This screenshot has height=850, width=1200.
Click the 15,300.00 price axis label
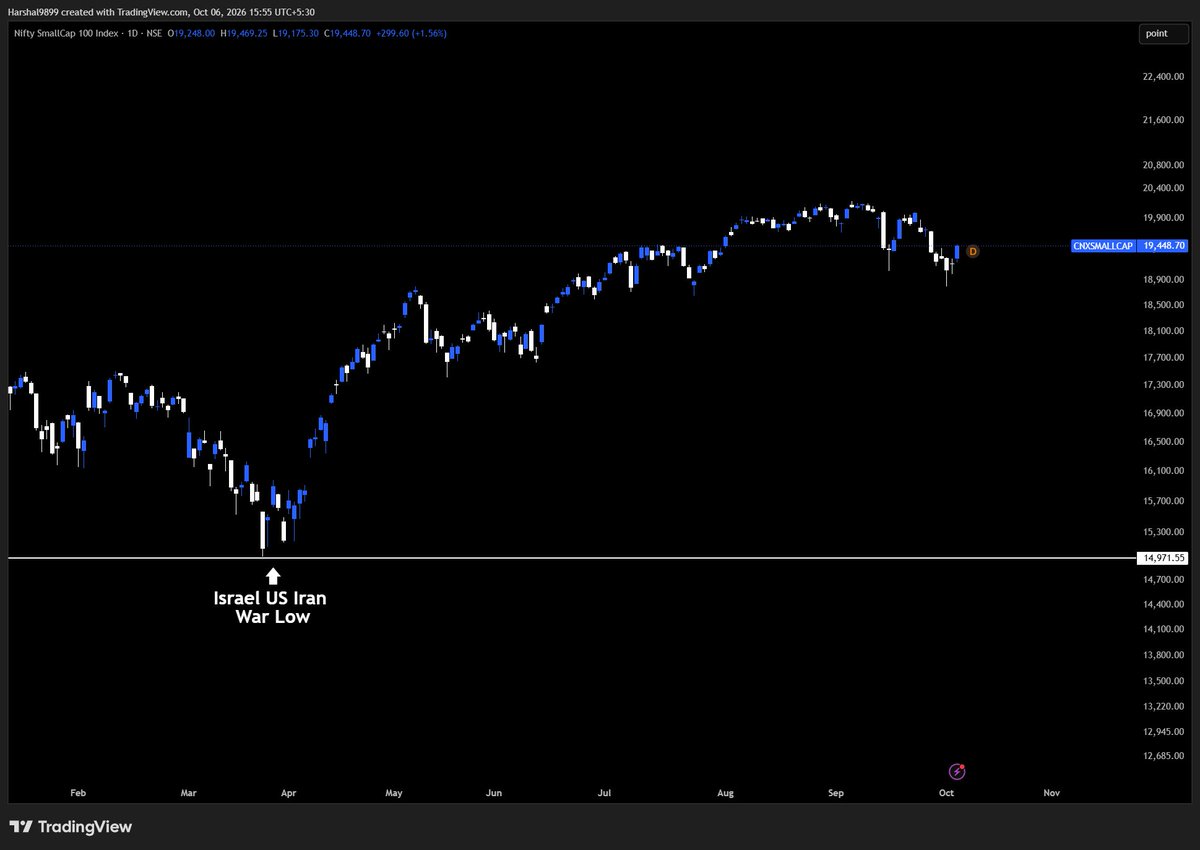point(1164,531)
